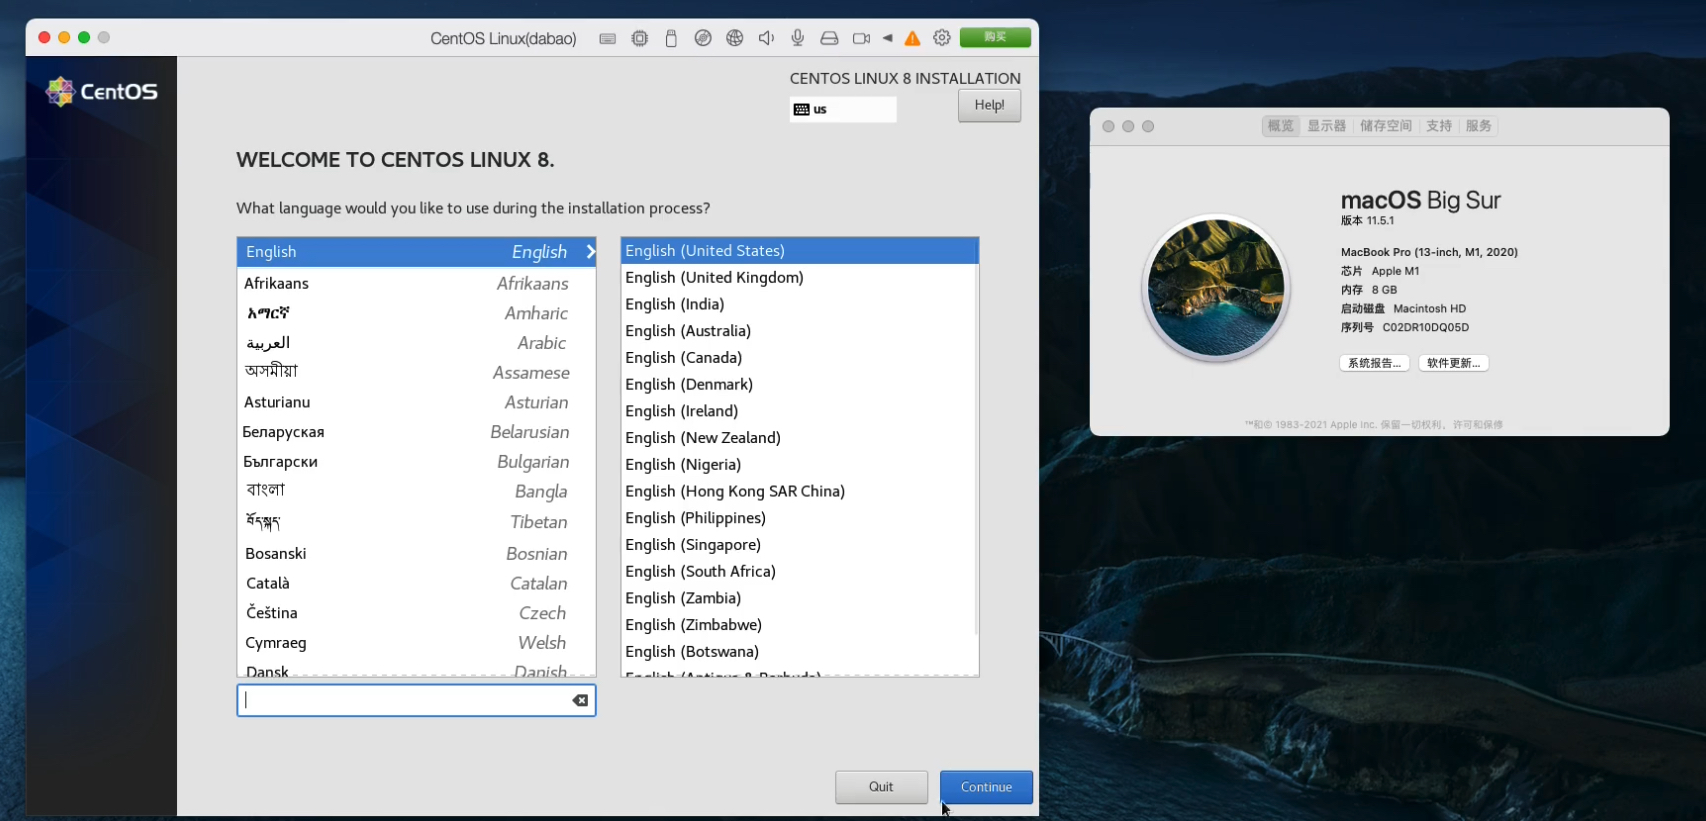Select Assamese language row
This screenshot has width=1706, height=821.
pyautogui.click(x=416, y=372)
